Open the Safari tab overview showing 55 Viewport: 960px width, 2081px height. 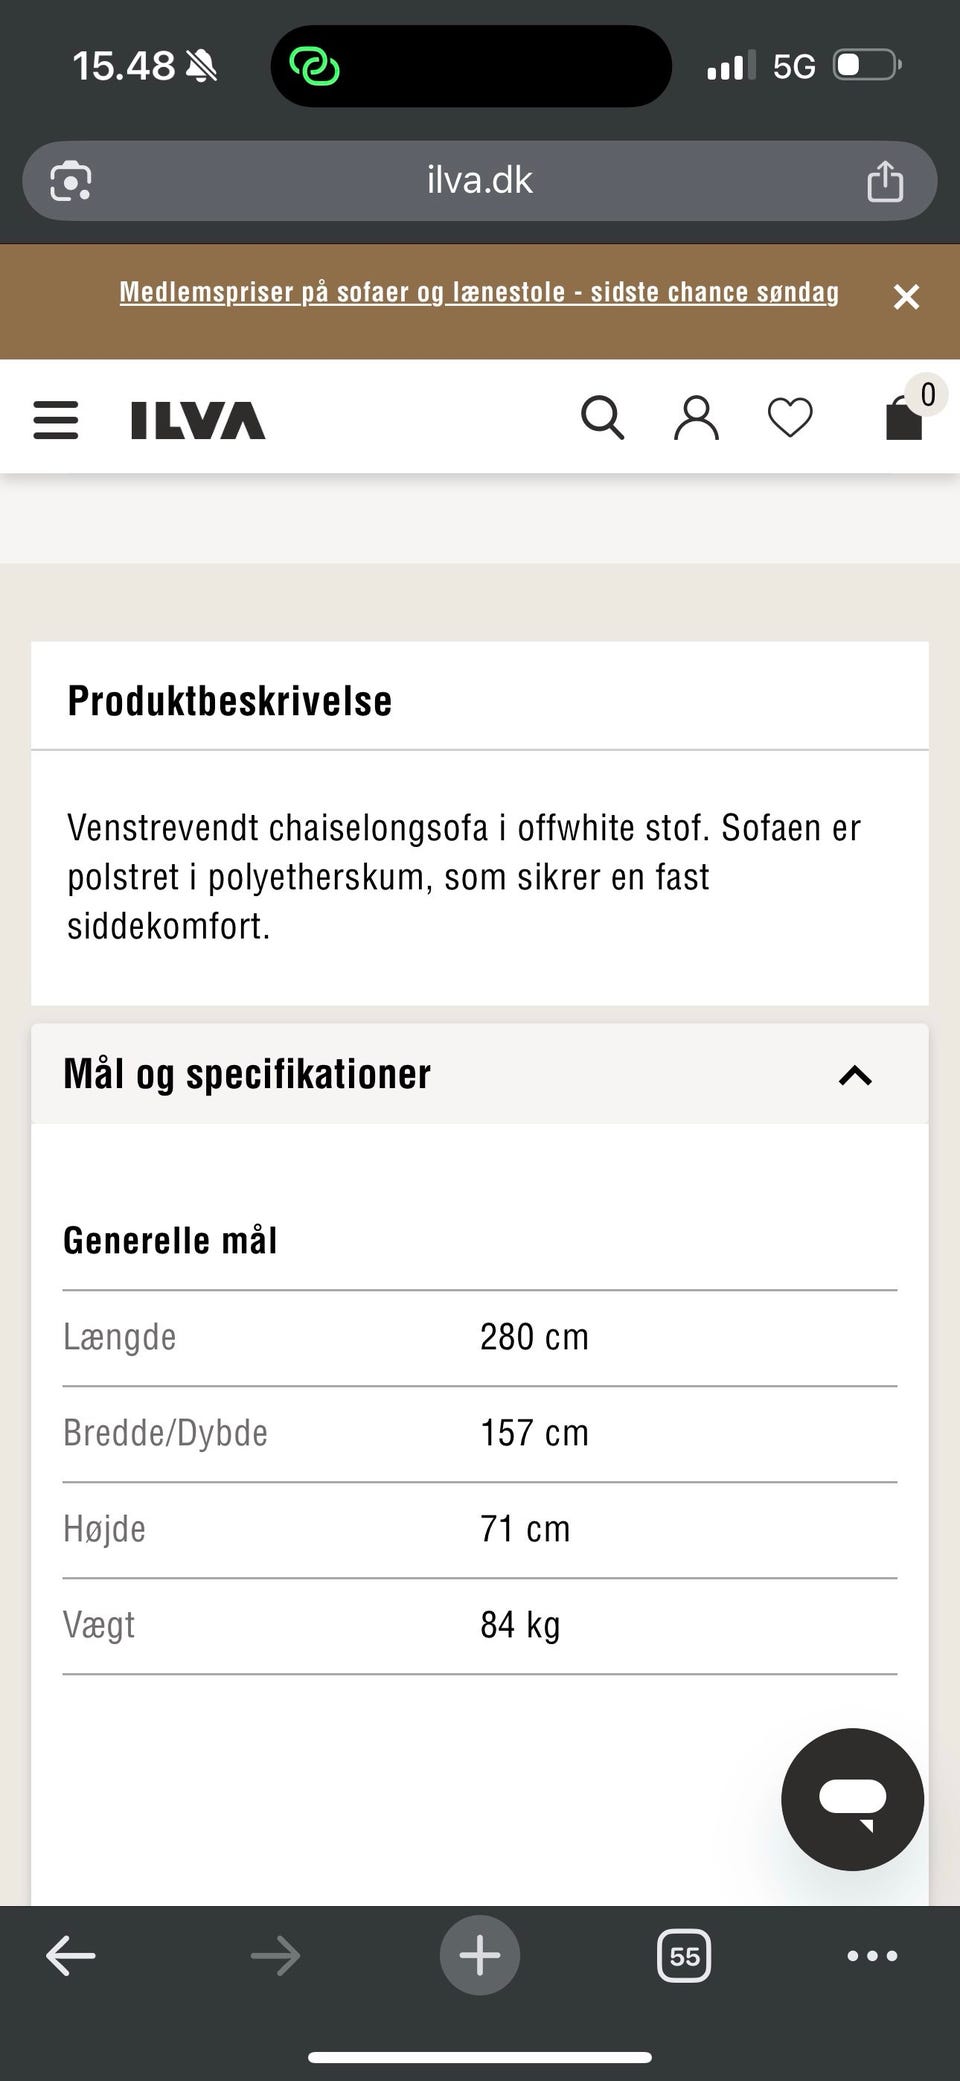[x=684, y=1956]
